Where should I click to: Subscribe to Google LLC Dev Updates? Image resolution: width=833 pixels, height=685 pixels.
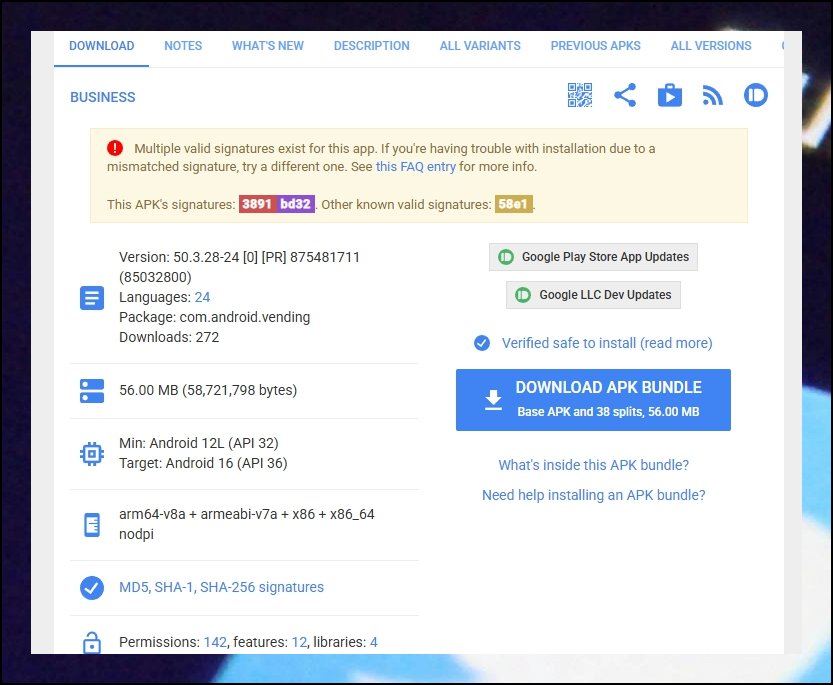click(593, 295)
